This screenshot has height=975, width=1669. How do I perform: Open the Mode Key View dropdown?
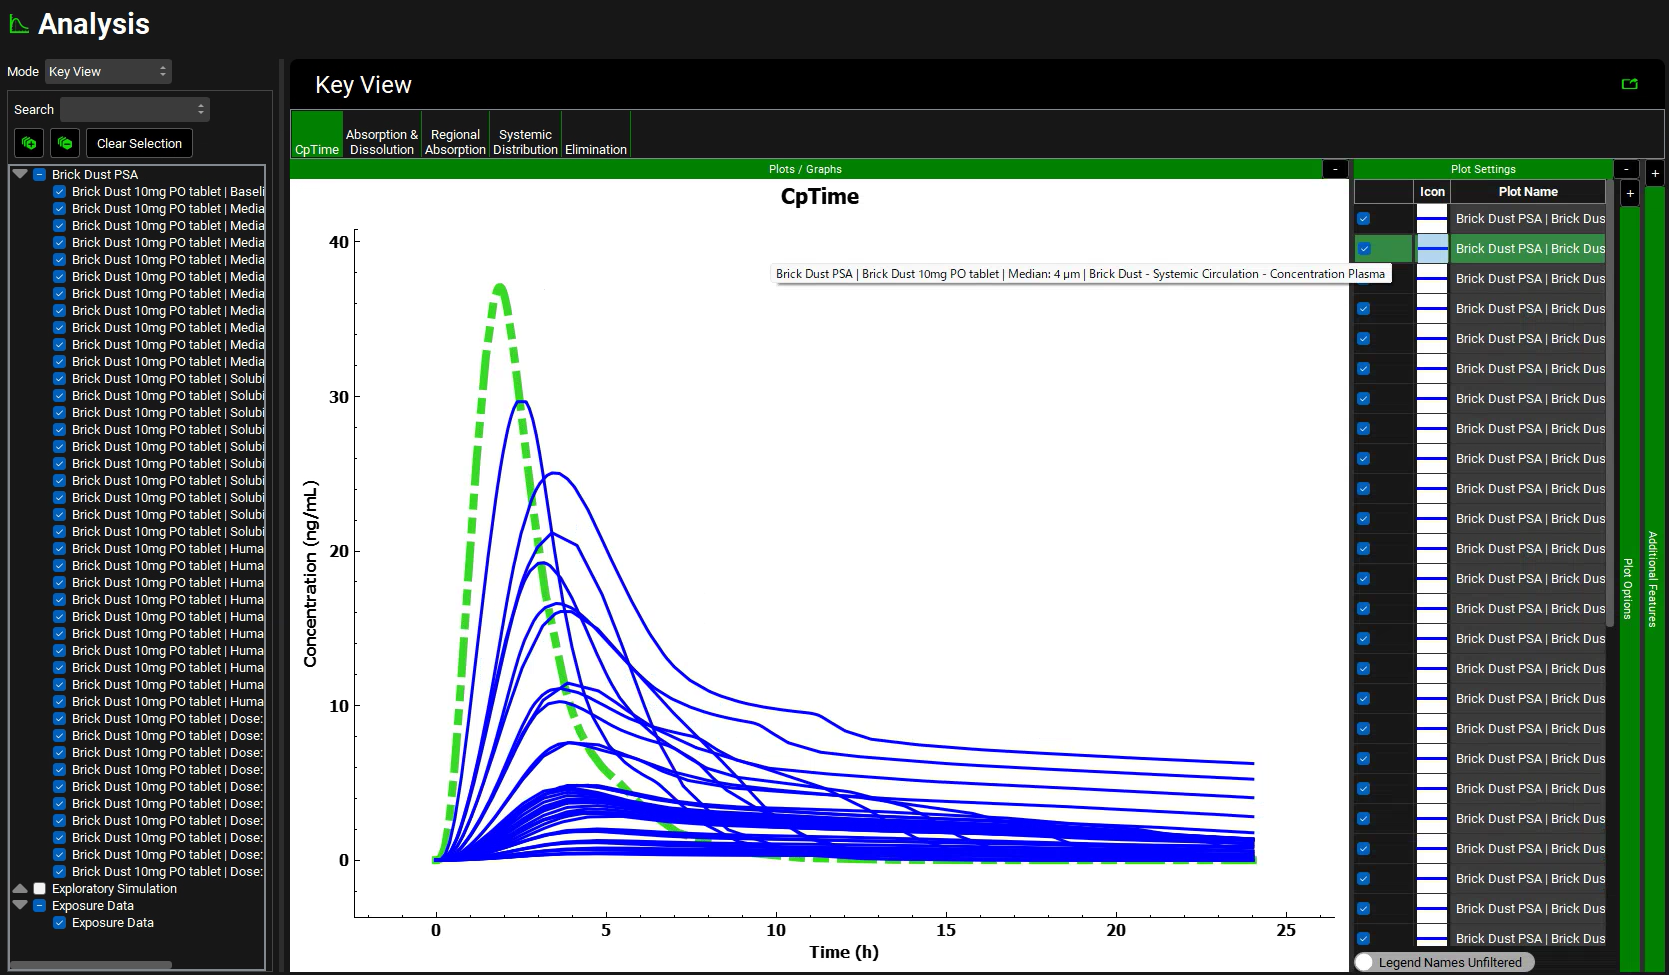[x=108, y=71]
